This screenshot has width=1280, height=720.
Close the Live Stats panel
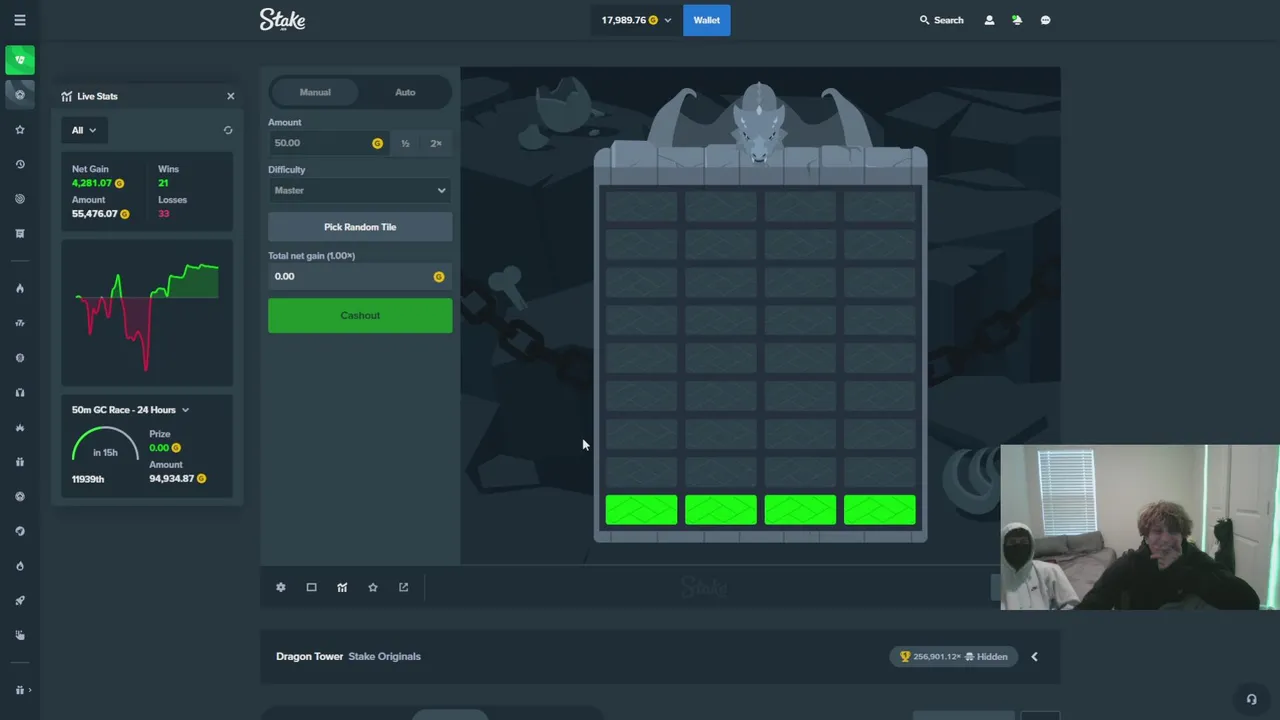pos(231,96)
